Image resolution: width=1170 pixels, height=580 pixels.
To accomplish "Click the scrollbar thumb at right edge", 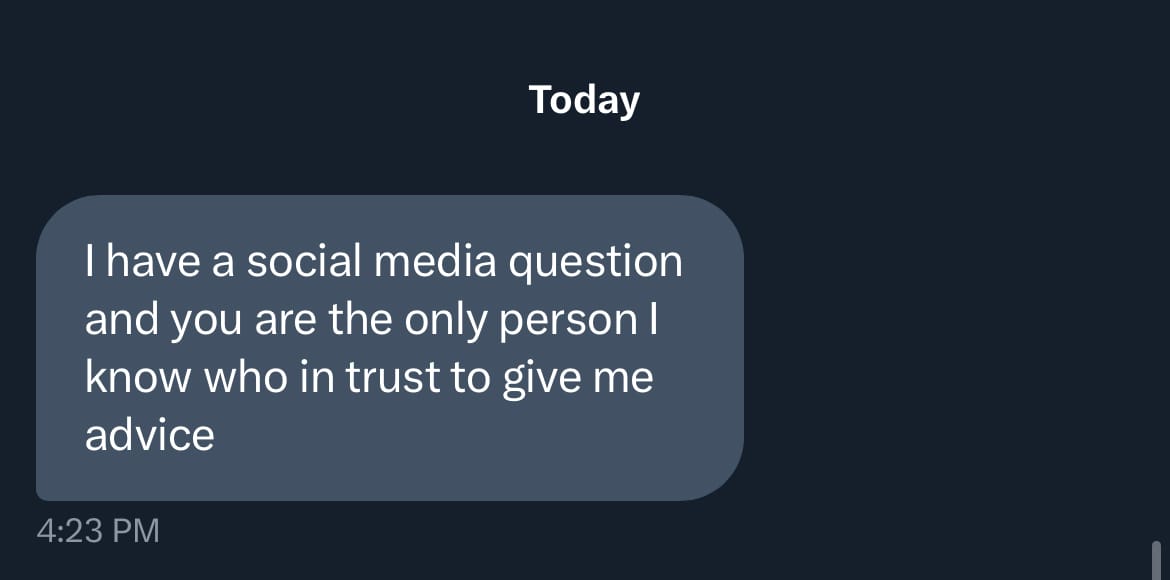I will click(x=1156, y=560).
